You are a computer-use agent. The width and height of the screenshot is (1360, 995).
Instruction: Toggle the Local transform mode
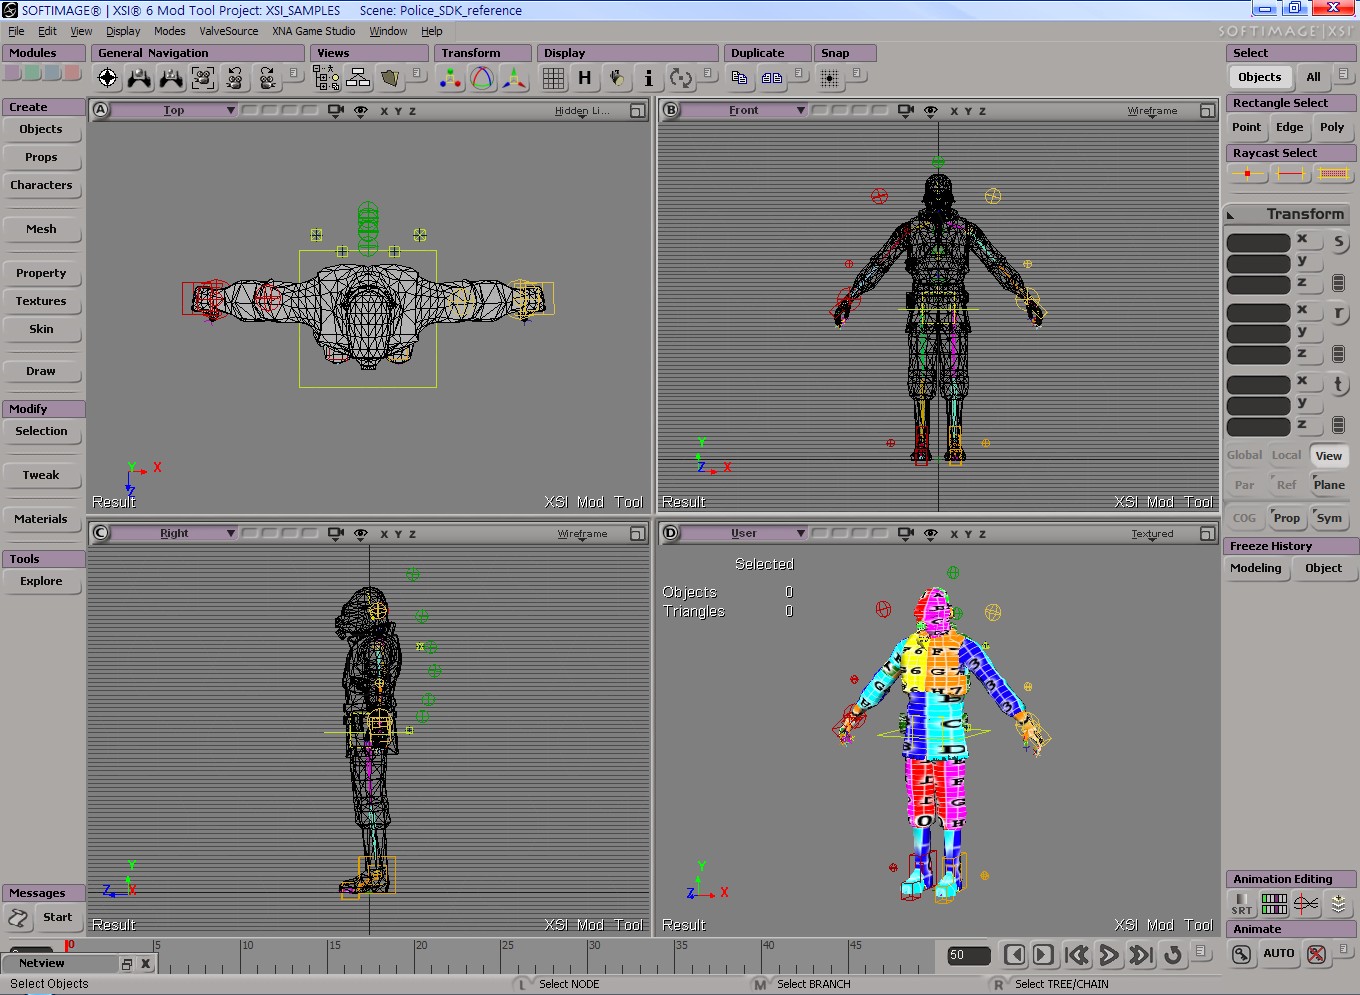[x=1286, y=455]
